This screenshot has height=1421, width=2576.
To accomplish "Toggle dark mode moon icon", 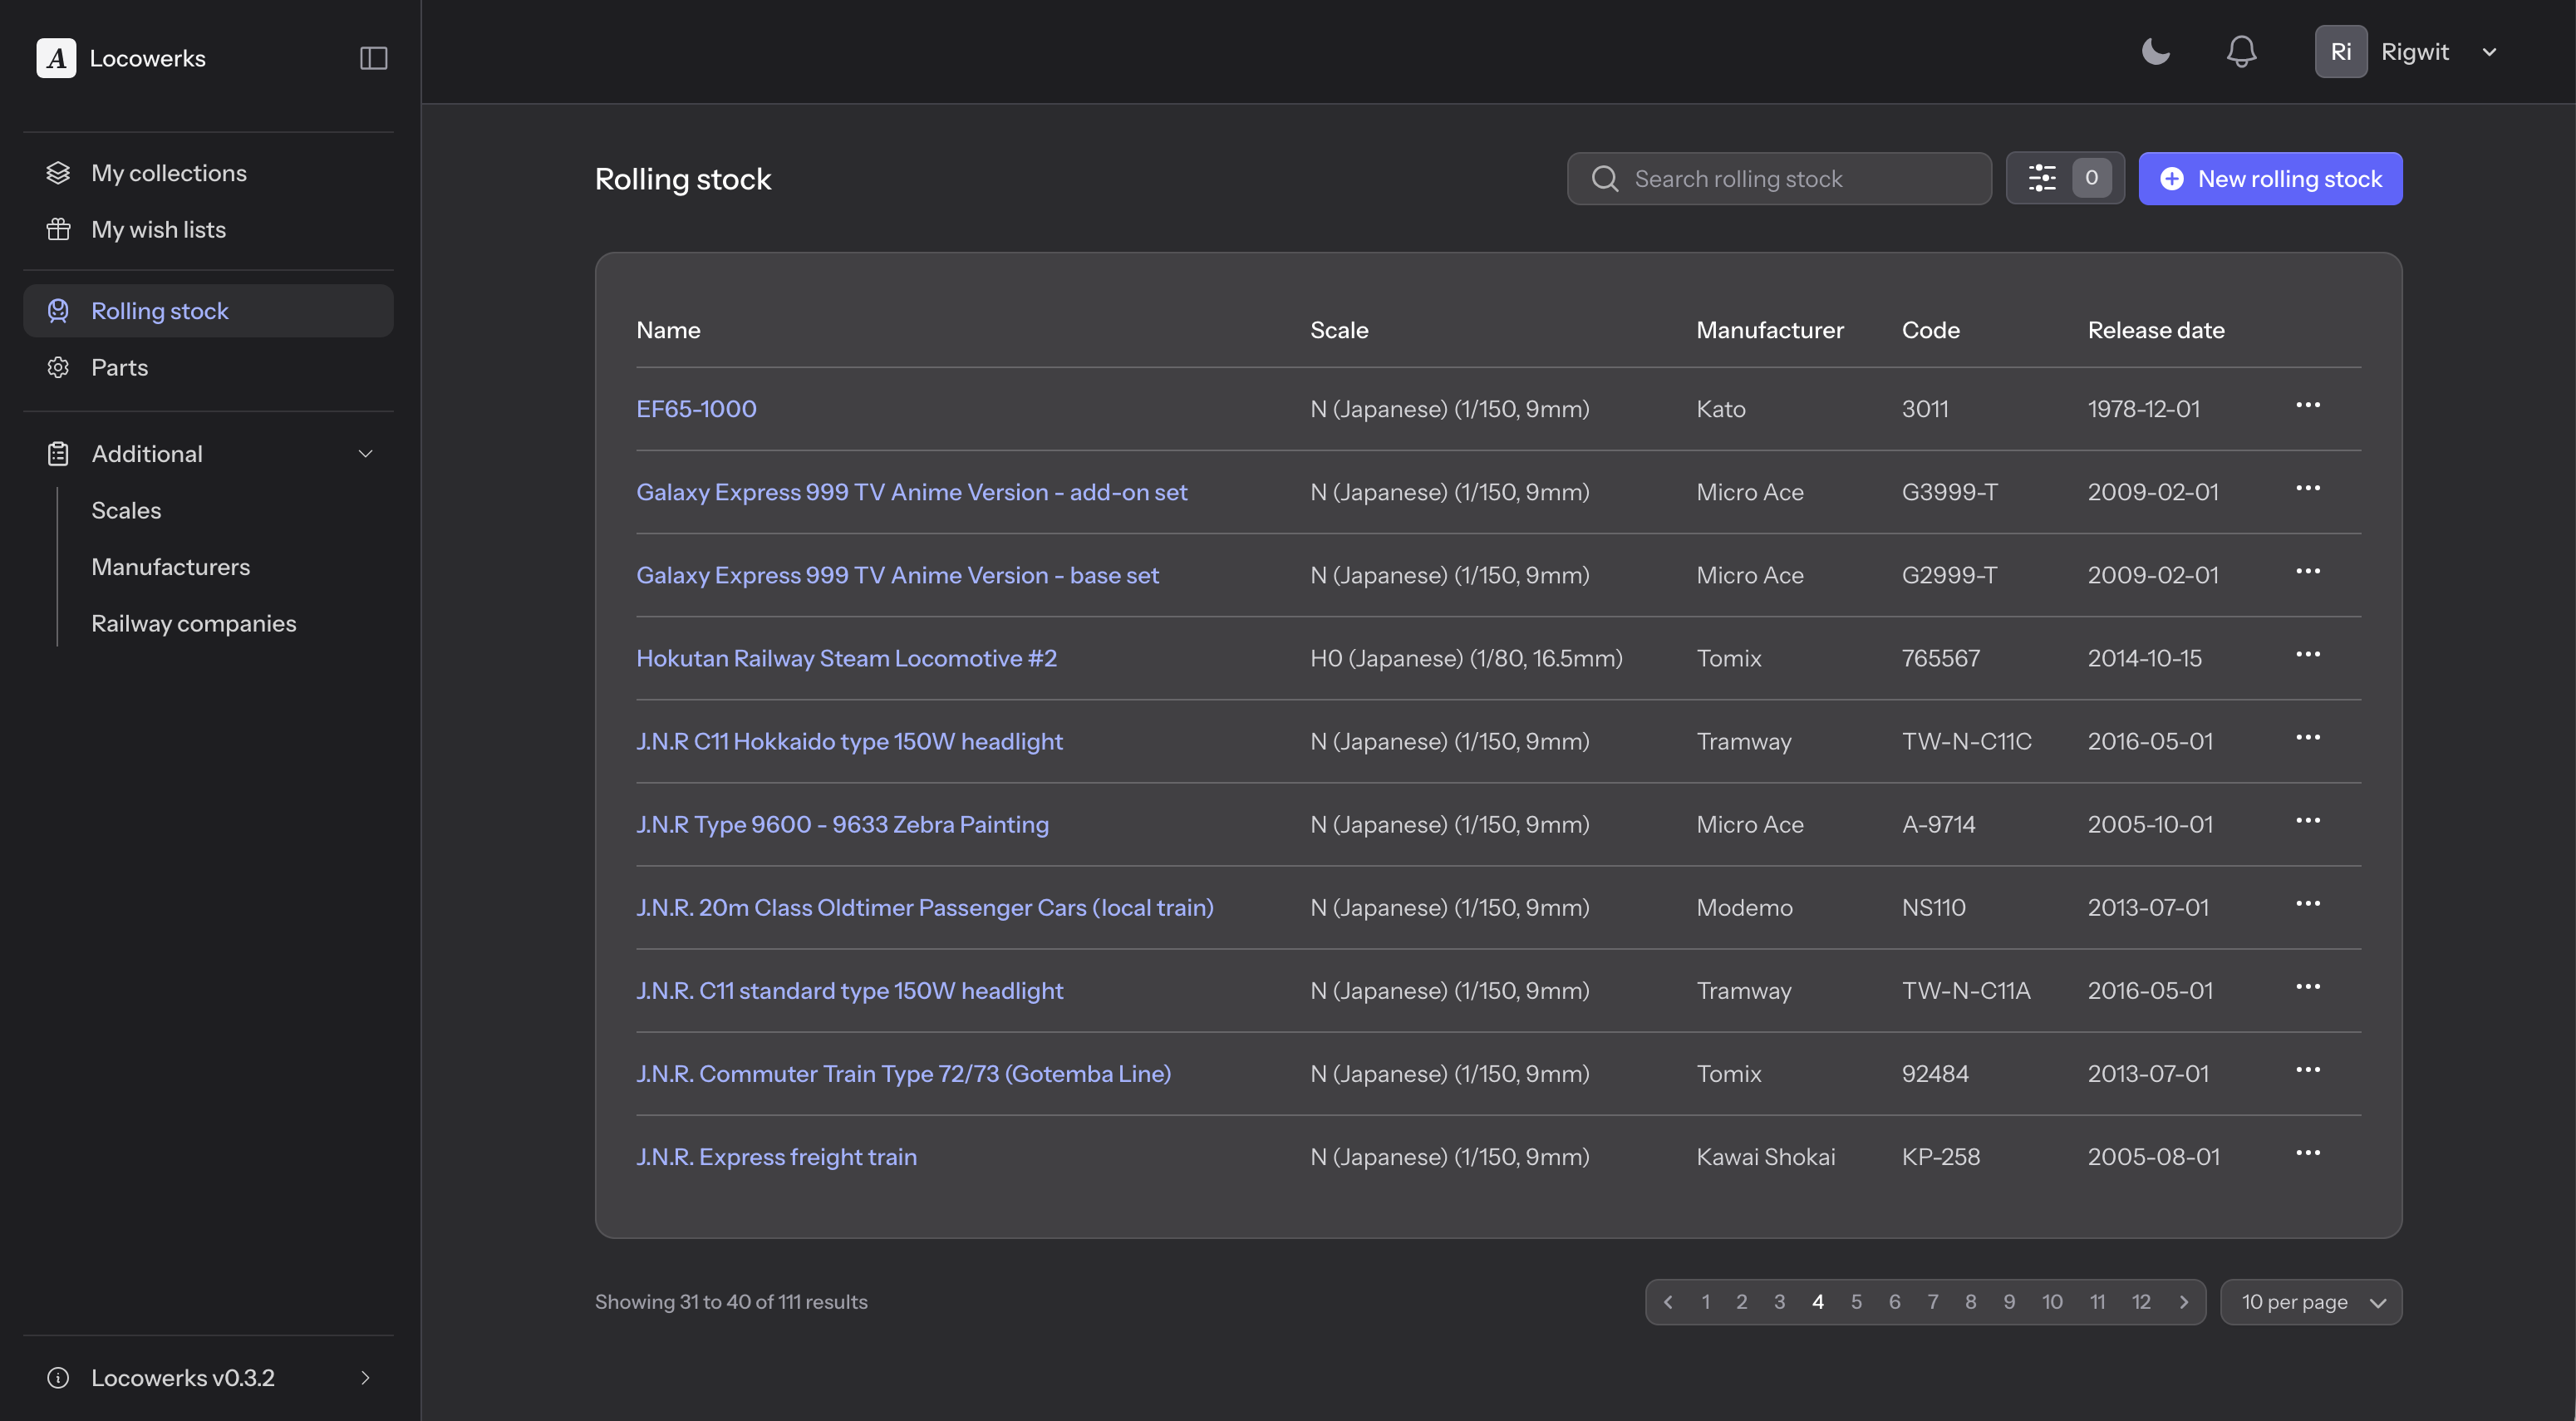I will (x=2156, y=51).
